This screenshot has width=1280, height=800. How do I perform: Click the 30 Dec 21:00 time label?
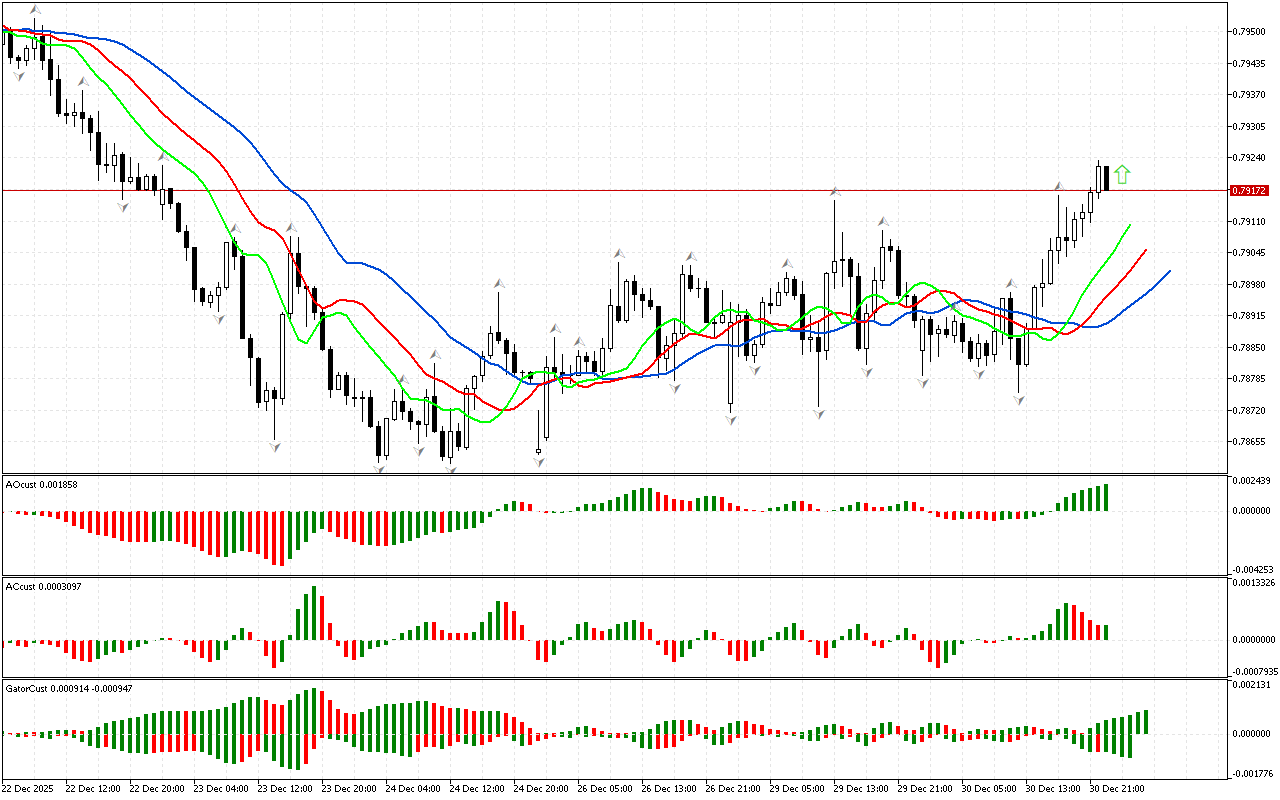[x=1116, y=788]
